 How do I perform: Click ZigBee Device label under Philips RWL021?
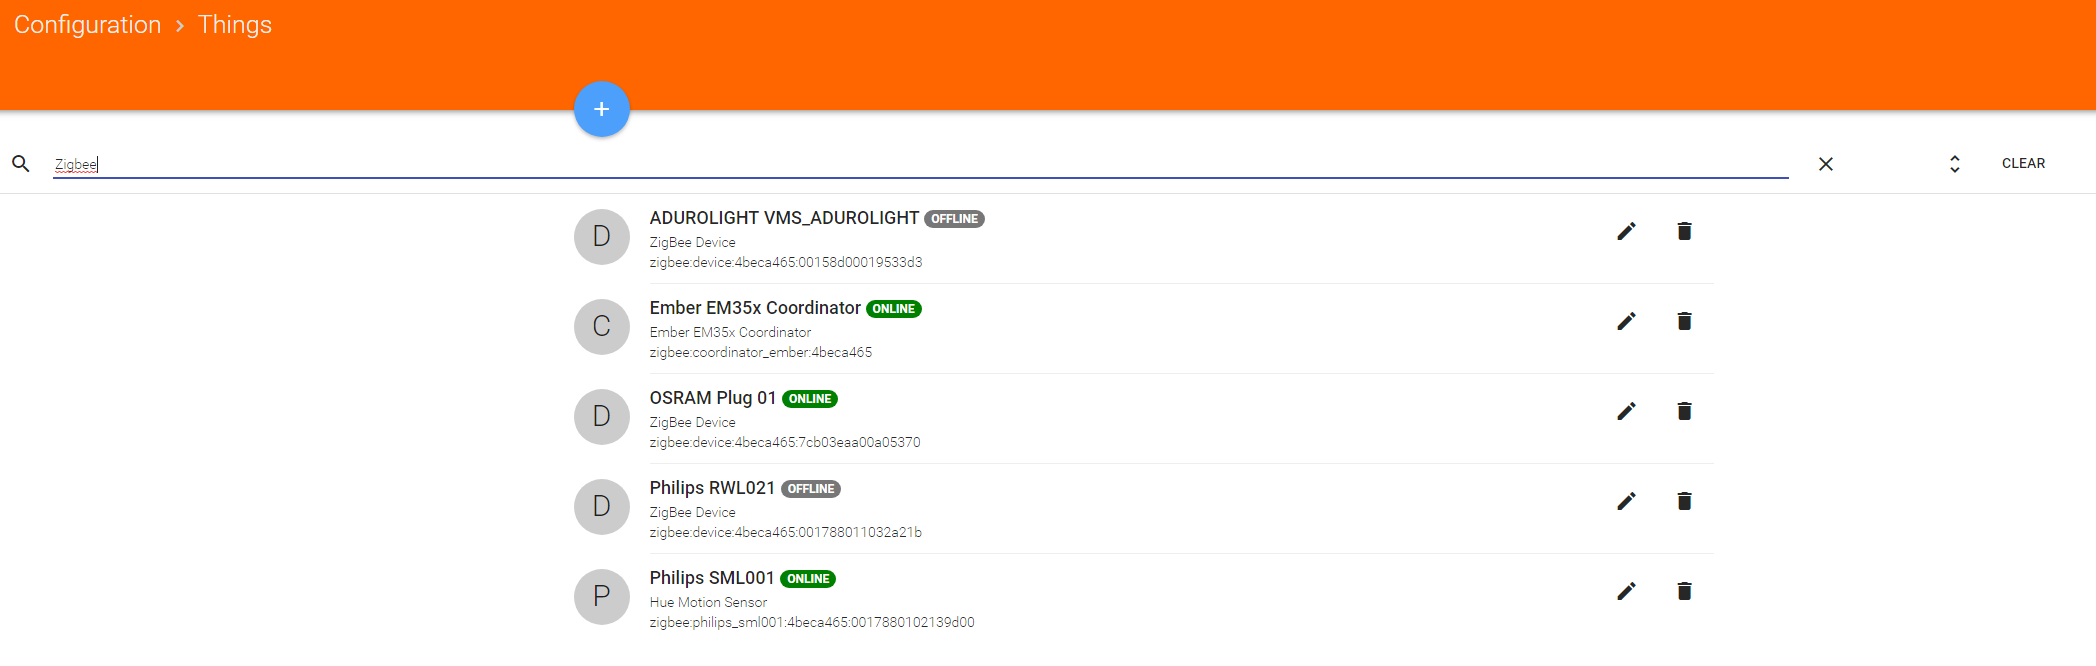coord(692,512)
